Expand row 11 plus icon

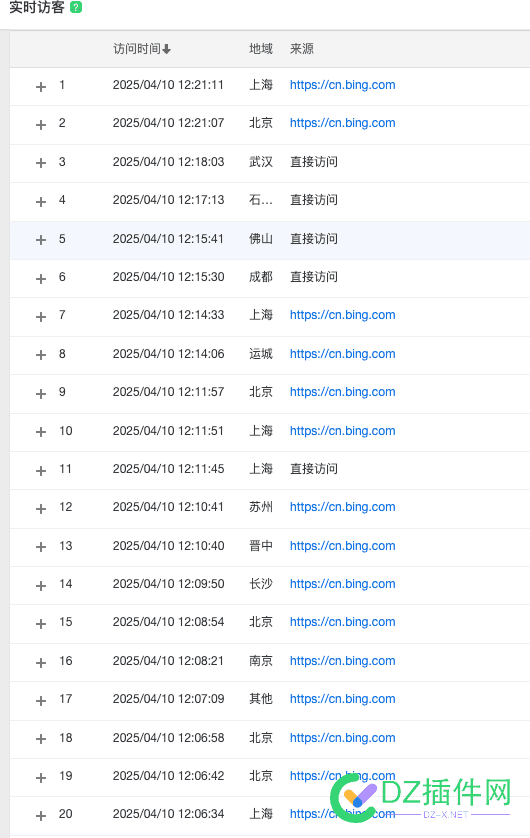coord(41,470)
